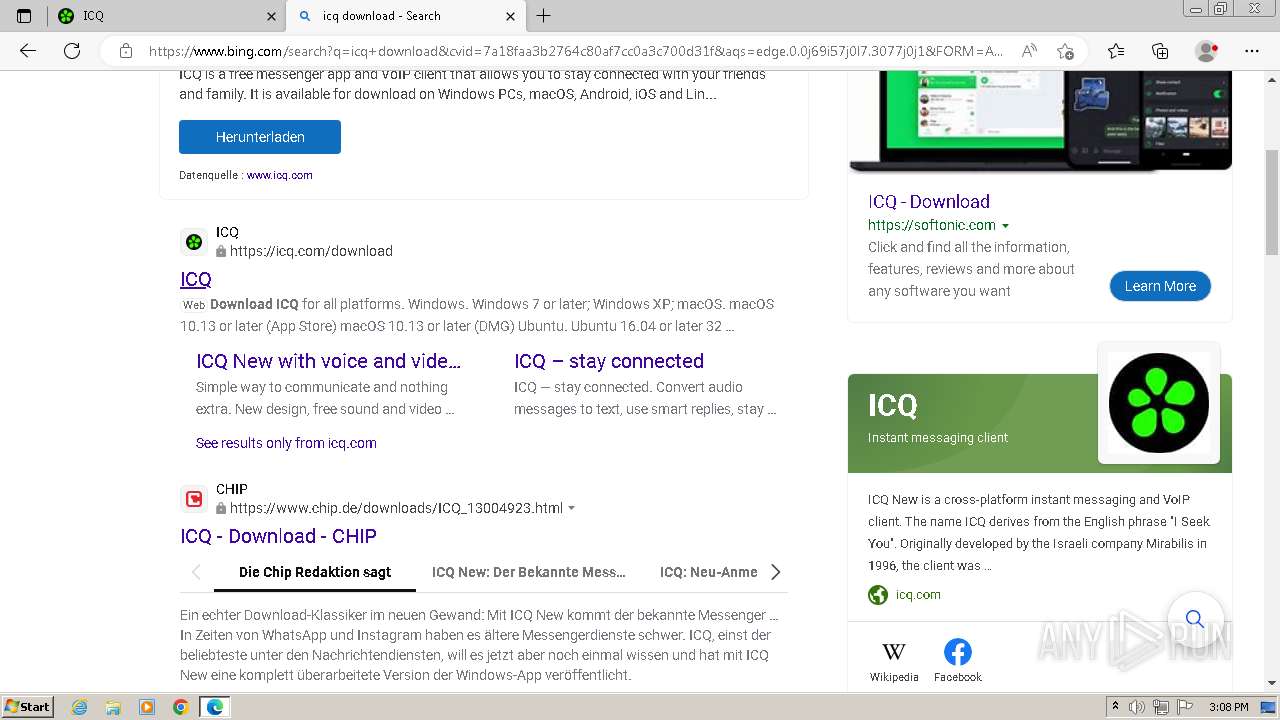Open the media player taskbar icon
The width and height of the screenshot is (1280, 720).
(147, 707)
